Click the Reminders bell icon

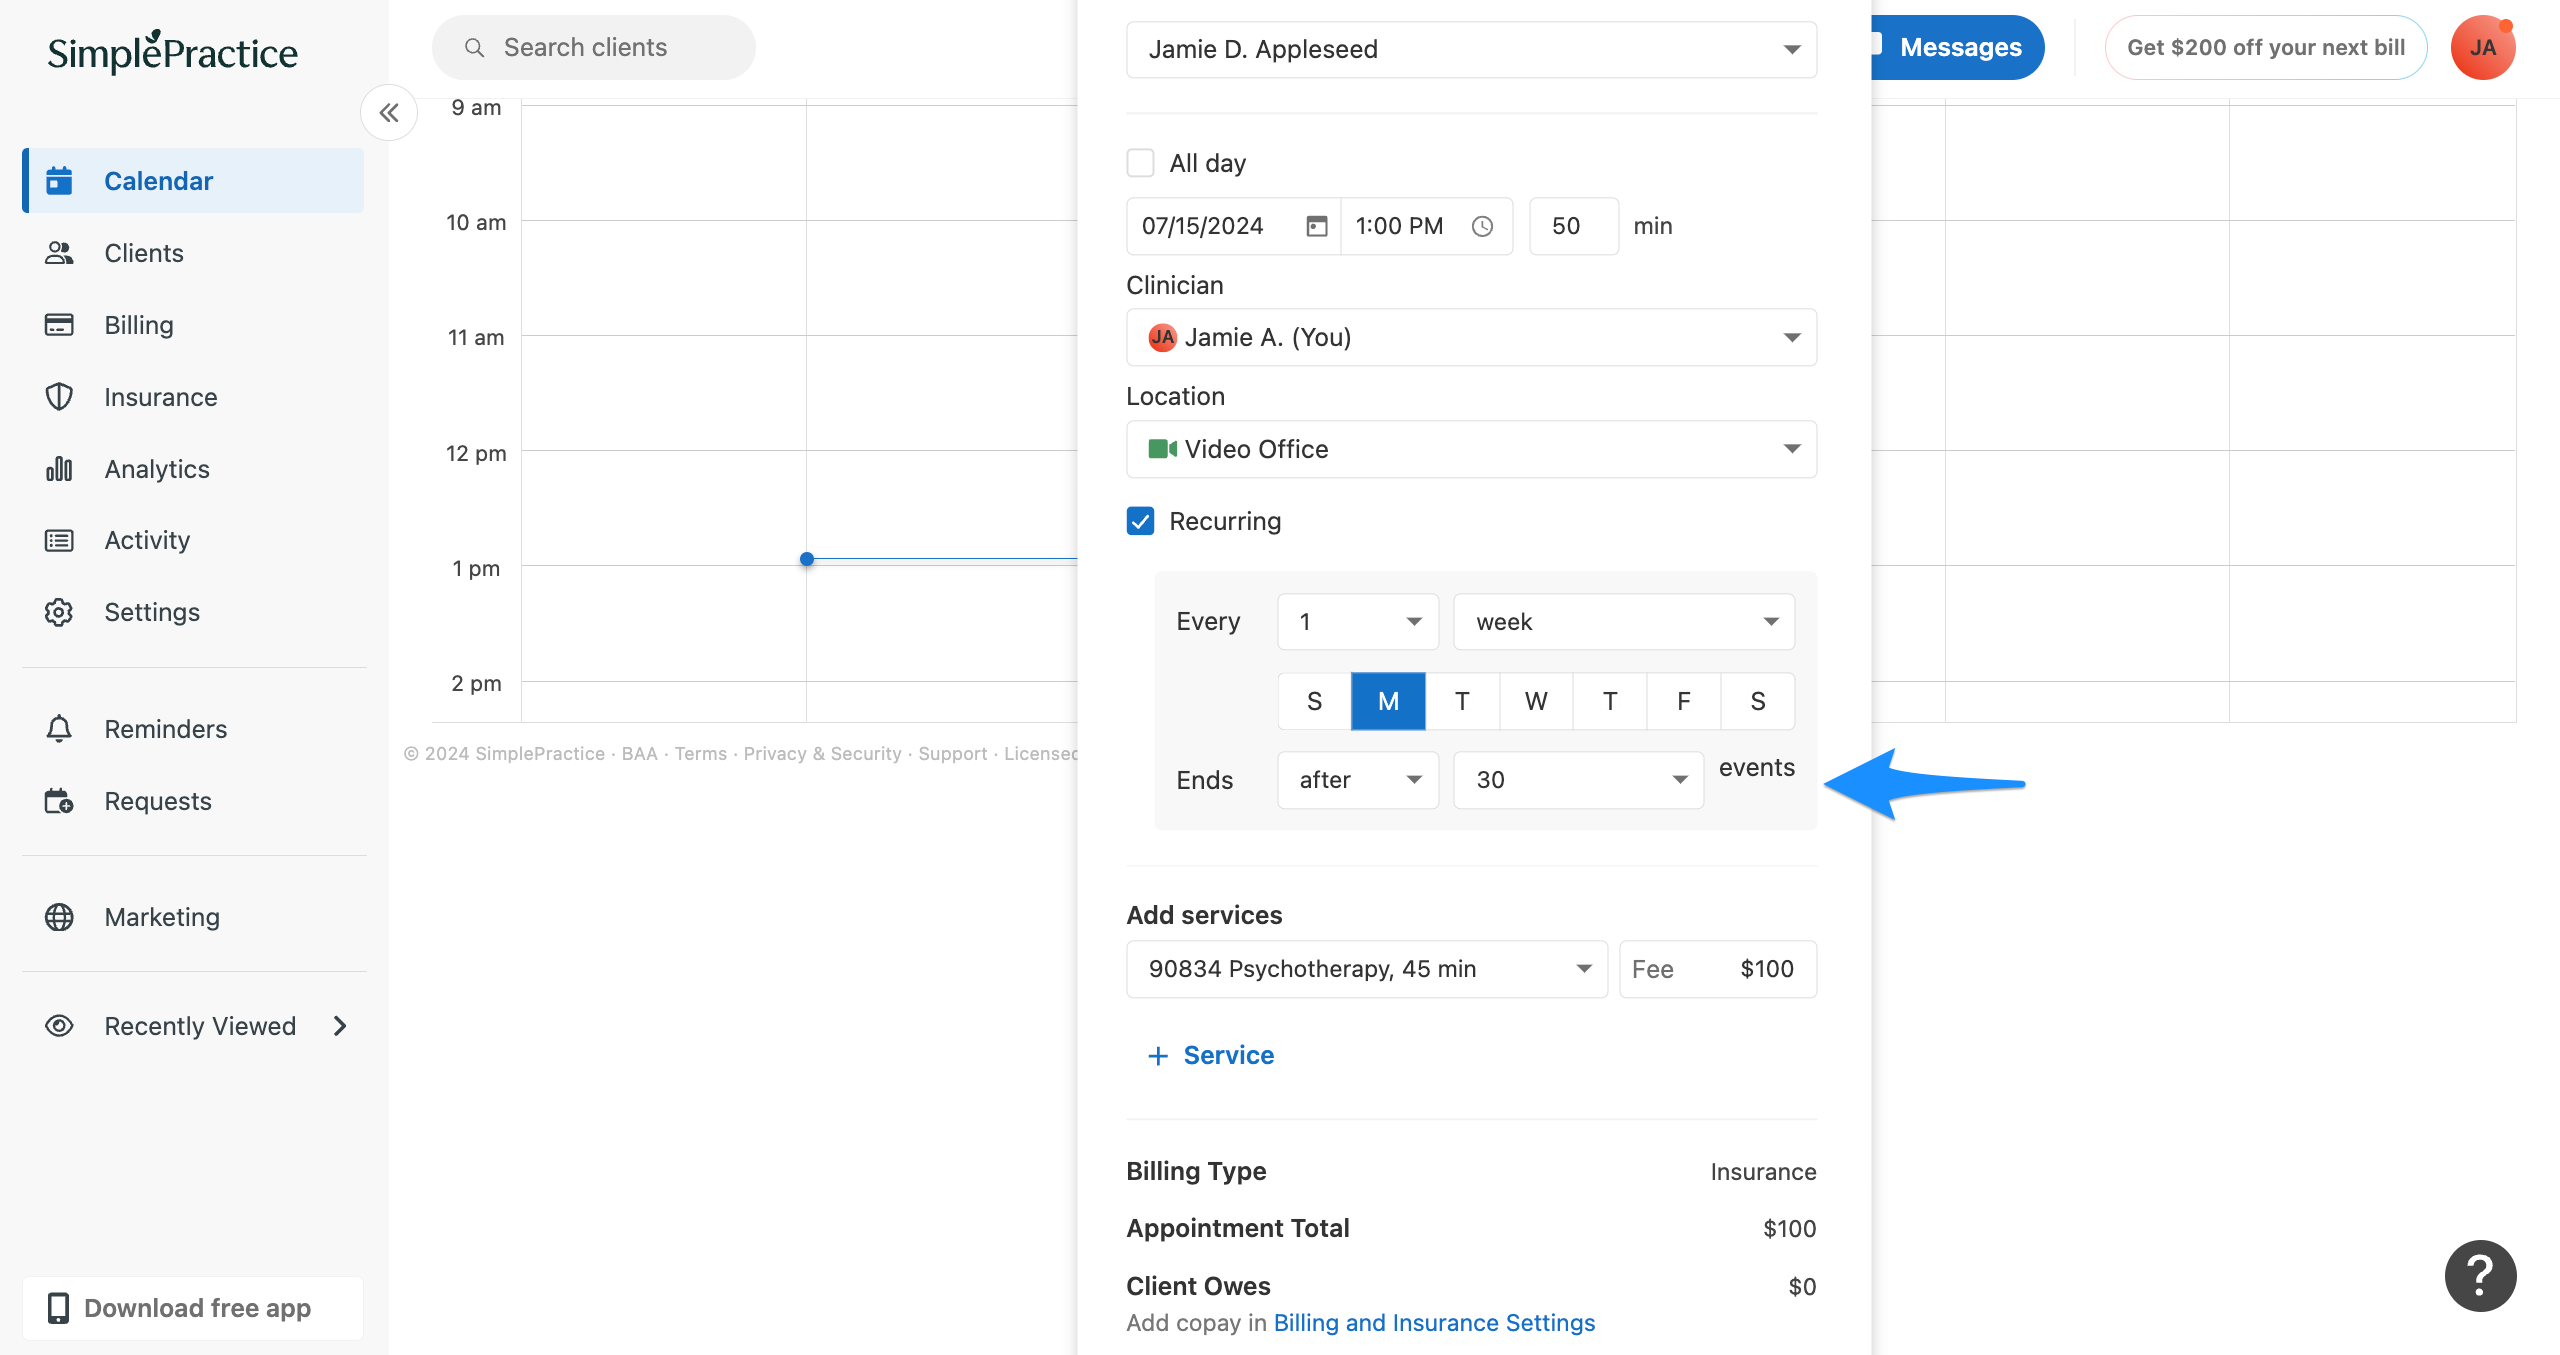59,729
